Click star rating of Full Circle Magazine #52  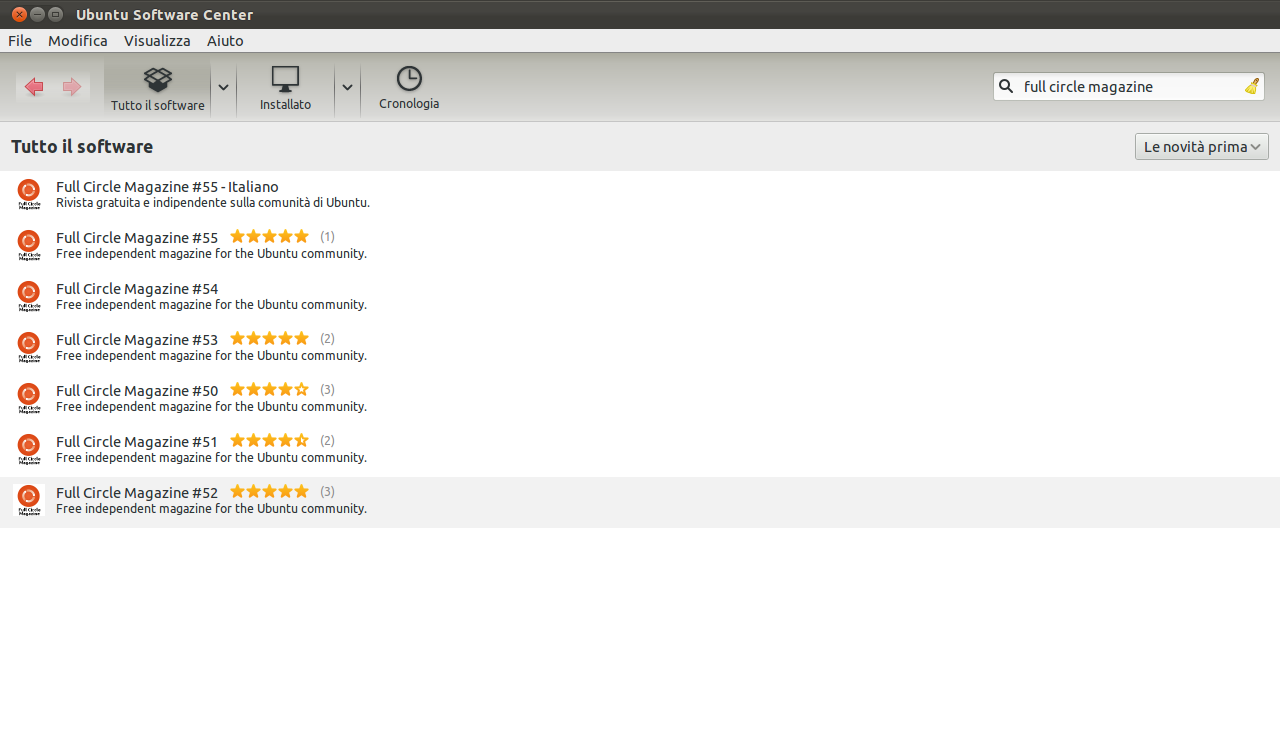click(269, 492)
